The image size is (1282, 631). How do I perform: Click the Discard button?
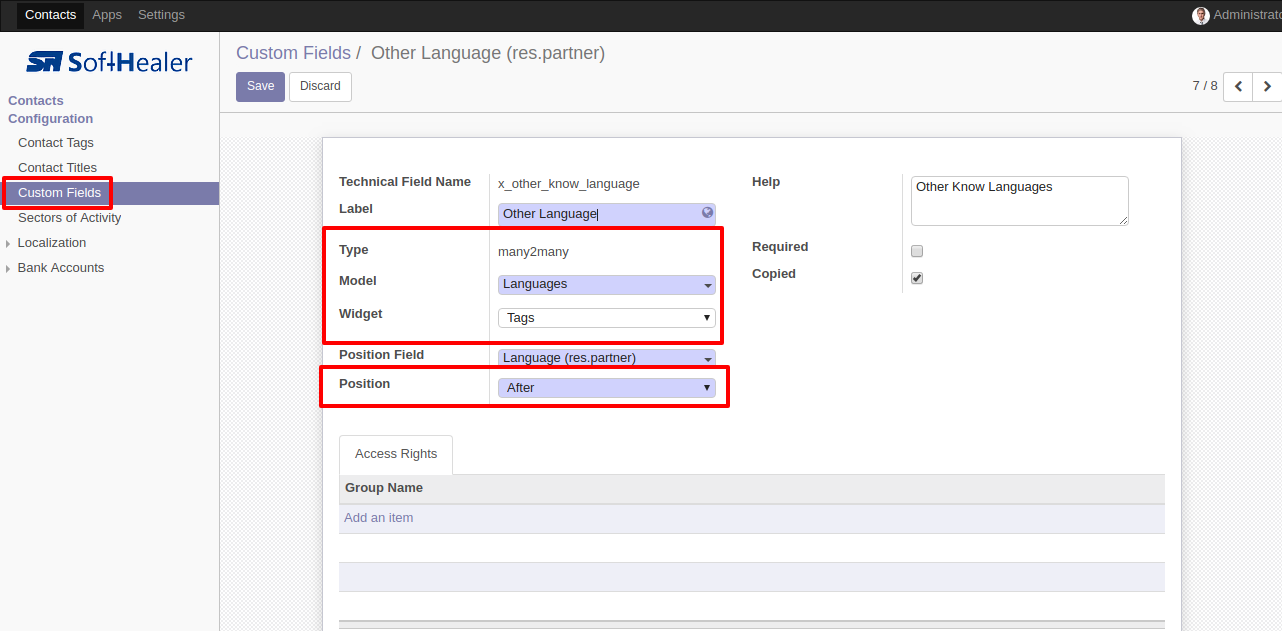click(x=320, y=87)
